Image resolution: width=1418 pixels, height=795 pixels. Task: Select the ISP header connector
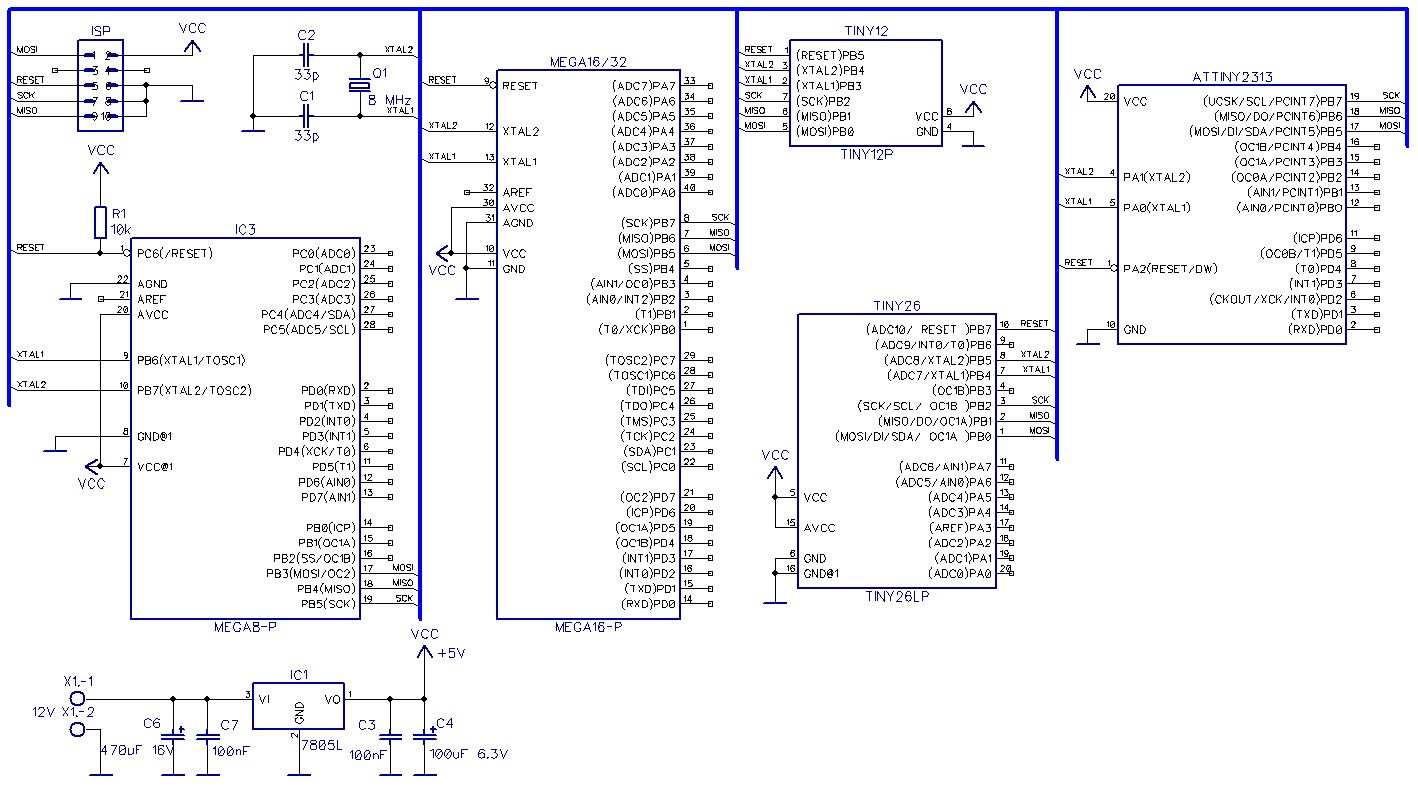click(x=101, y=85)
